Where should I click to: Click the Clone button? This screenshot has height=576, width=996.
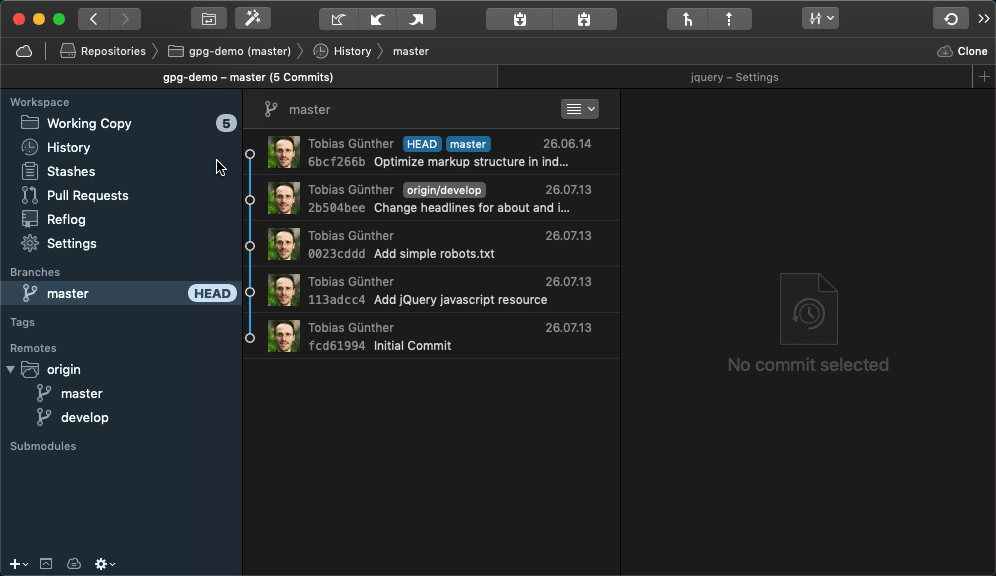tap(962, 51)
